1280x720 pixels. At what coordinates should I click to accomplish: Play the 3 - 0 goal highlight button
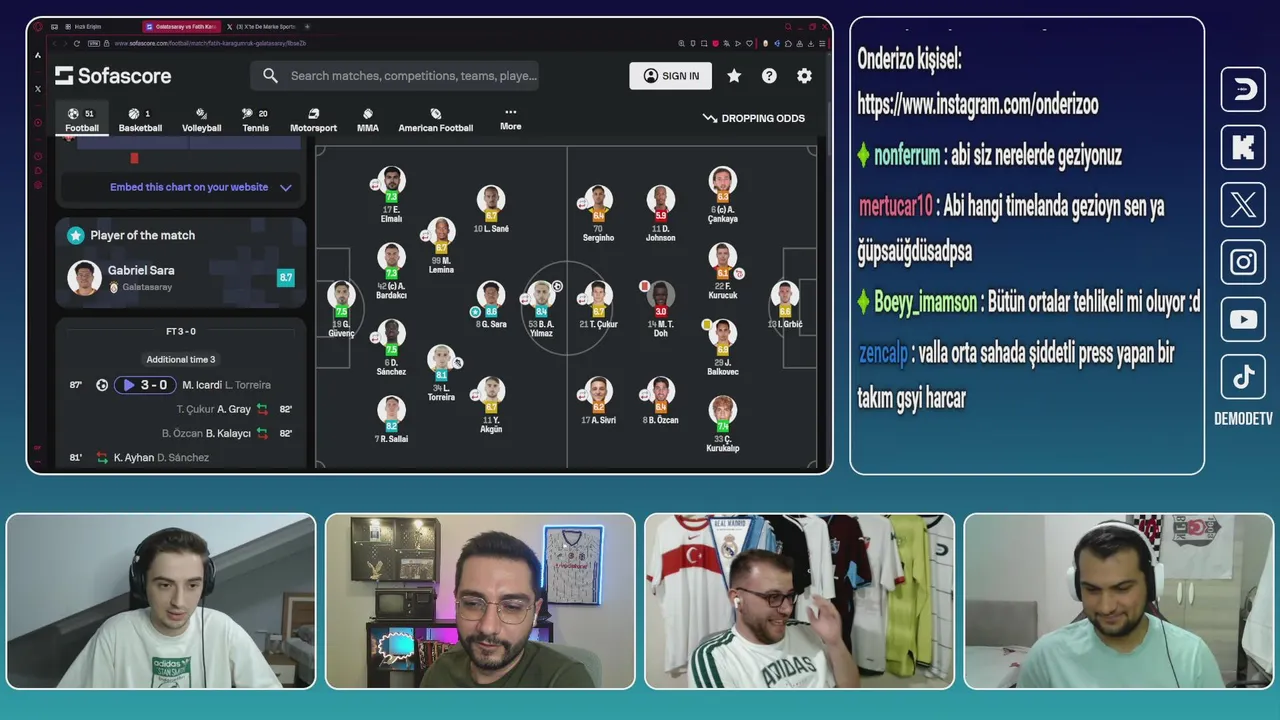pos(145,385)
